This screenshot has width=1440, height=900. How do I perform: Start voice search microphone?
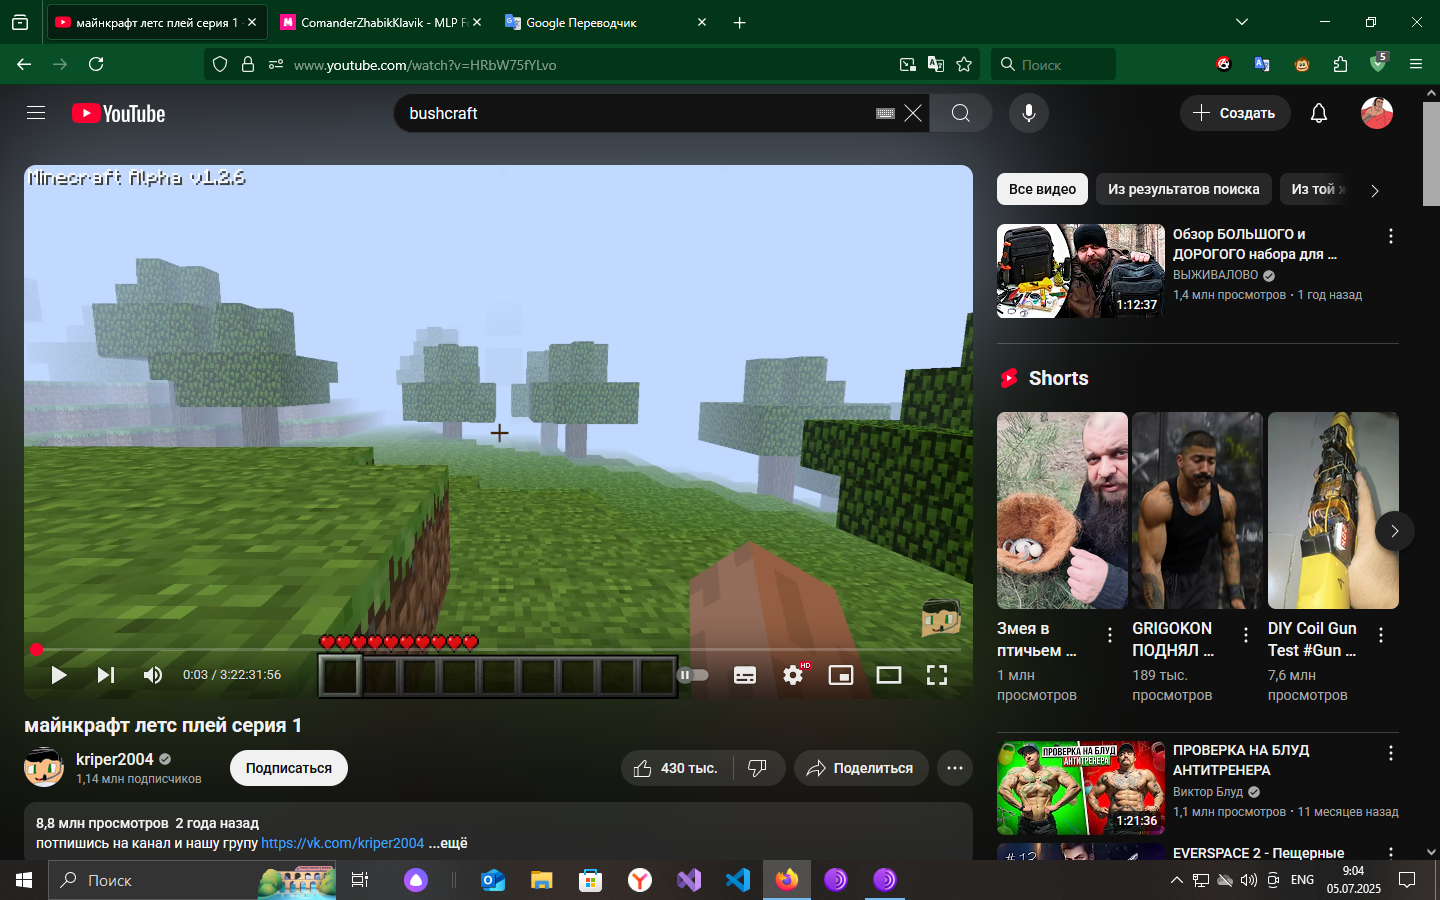coord(1028,113)
